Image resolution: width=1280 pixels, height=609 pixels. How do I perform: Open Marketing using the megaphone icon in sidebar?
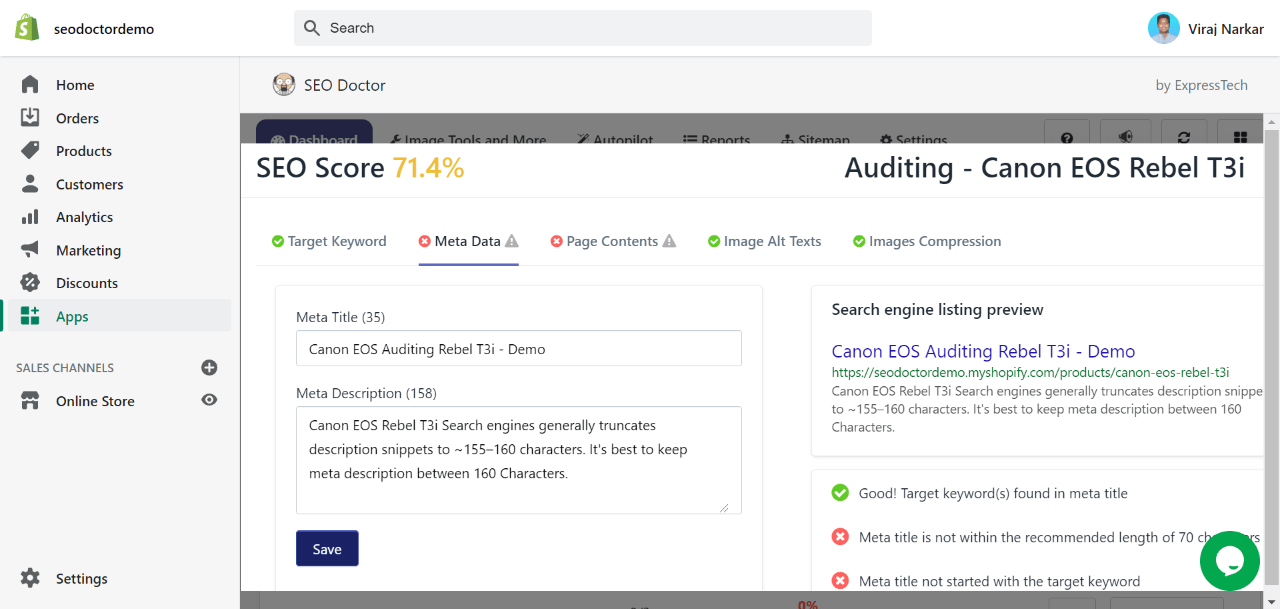pyautogui.click(x=30, y=250)
